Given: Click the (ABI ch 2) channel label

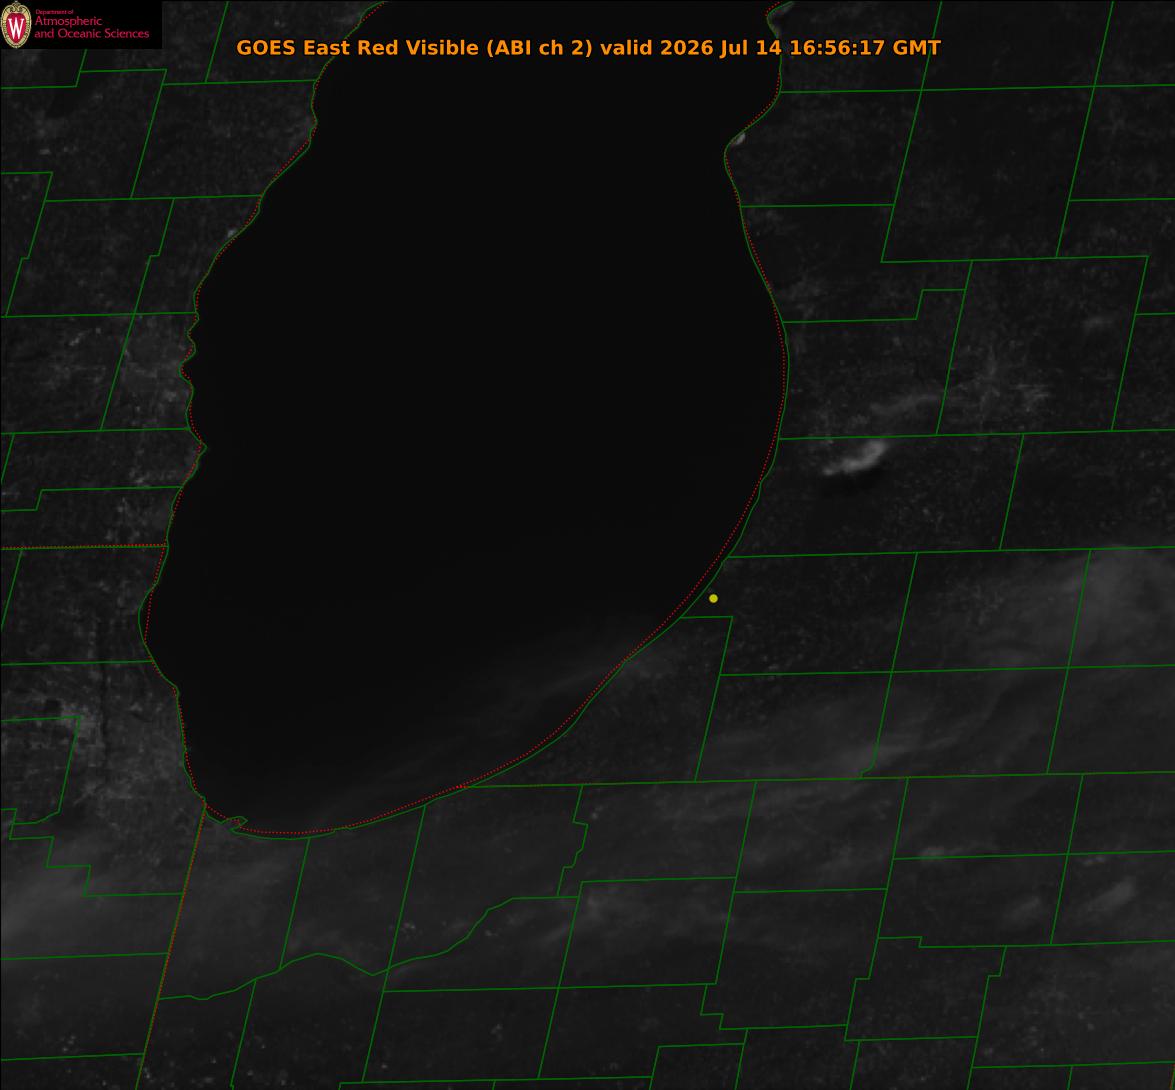Looking at the screenshot, I should pos(539,47).
